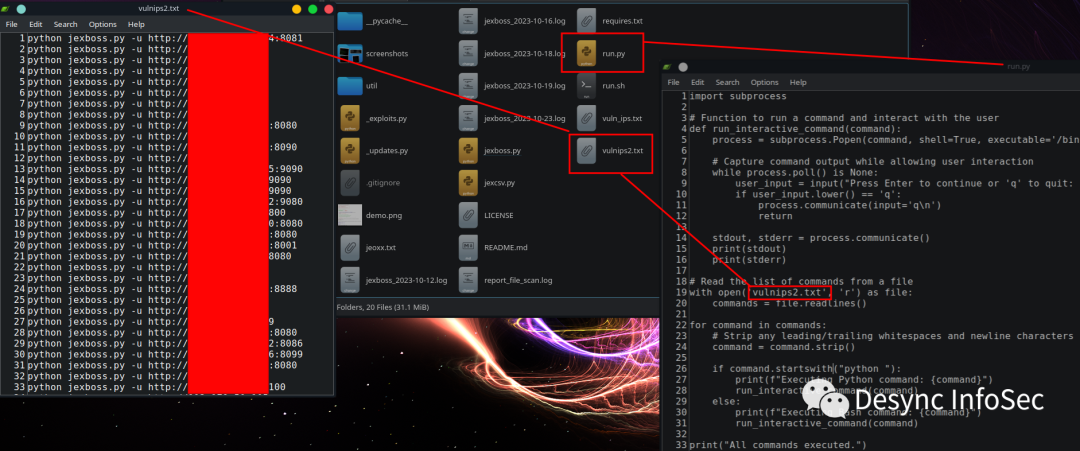Select the vuln_ips.txt file icon
Viewport: 1080px width, 451px height.
click(587, 118)
